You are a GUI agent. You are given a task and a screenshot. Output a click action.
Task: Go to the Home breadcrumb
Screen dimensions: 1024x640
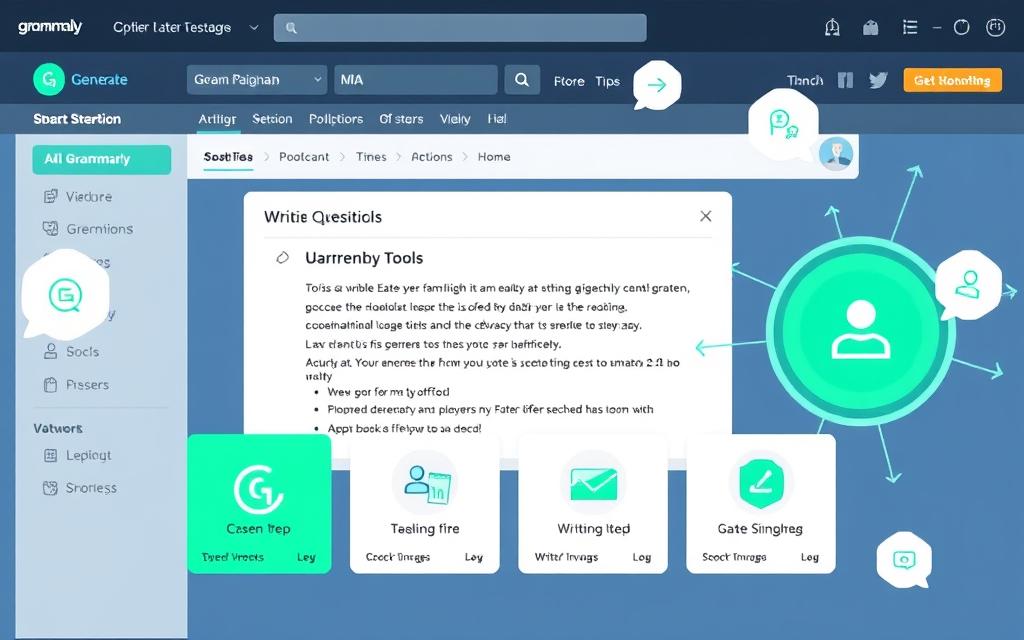point(494,157)
